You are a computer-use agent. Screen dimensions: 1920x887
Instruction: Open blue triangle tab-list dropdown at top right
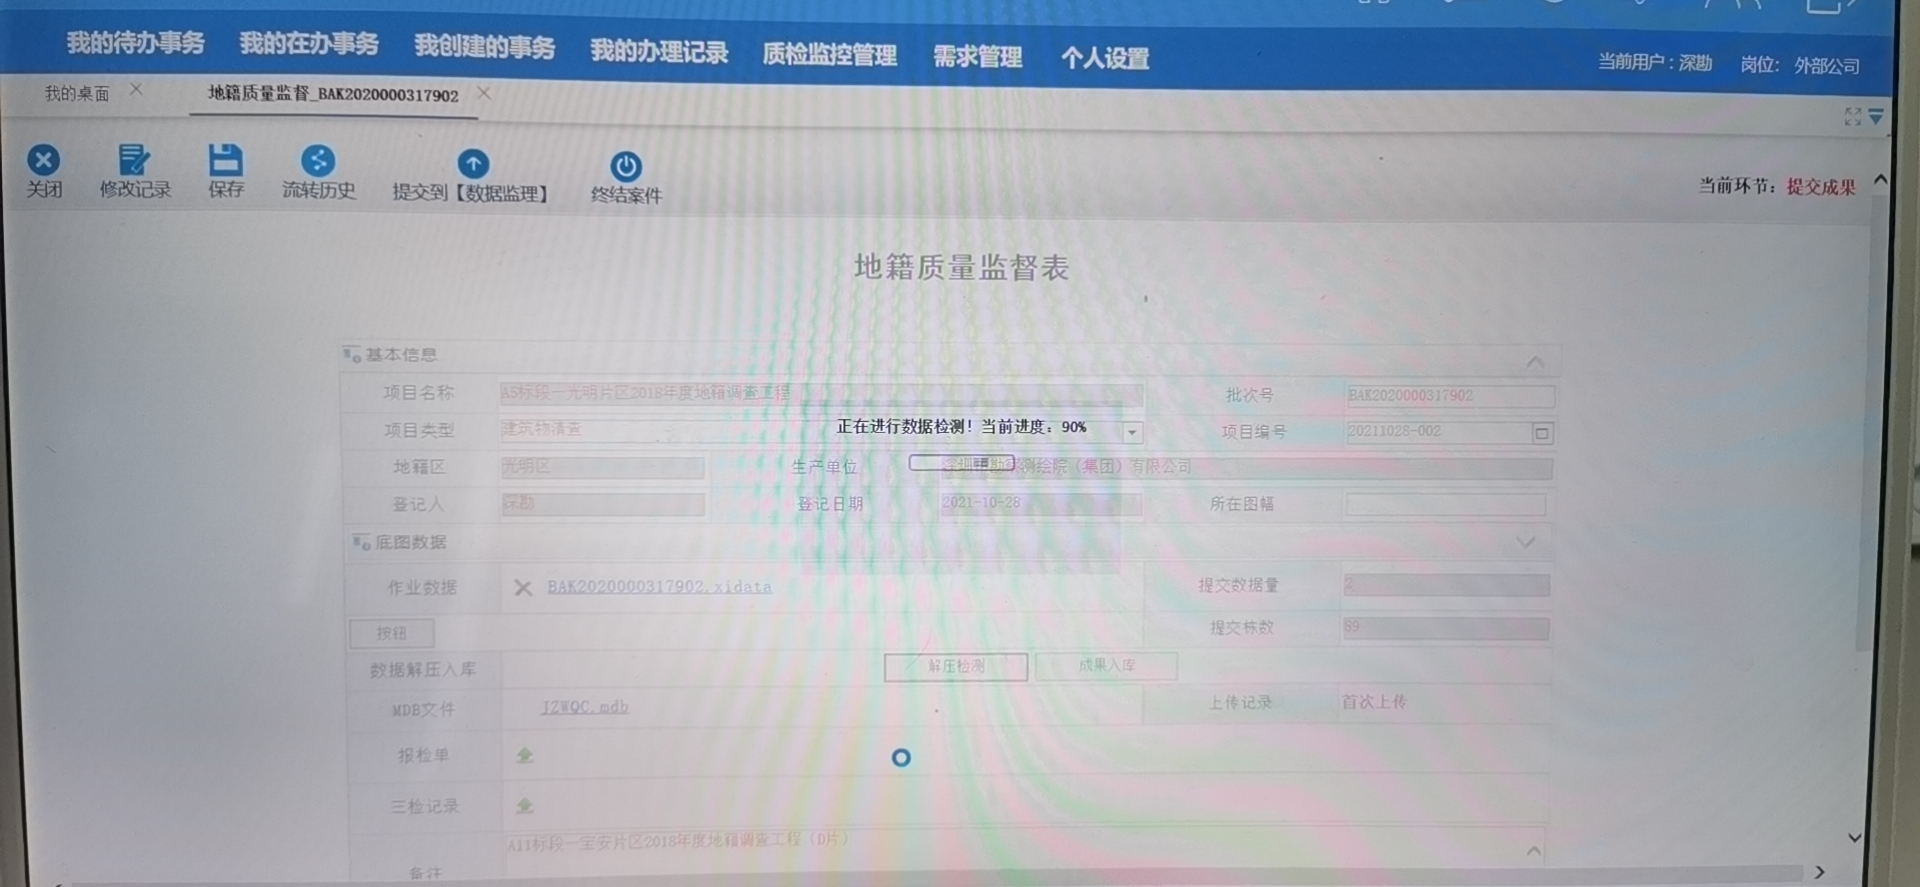tap(1876, 117)
